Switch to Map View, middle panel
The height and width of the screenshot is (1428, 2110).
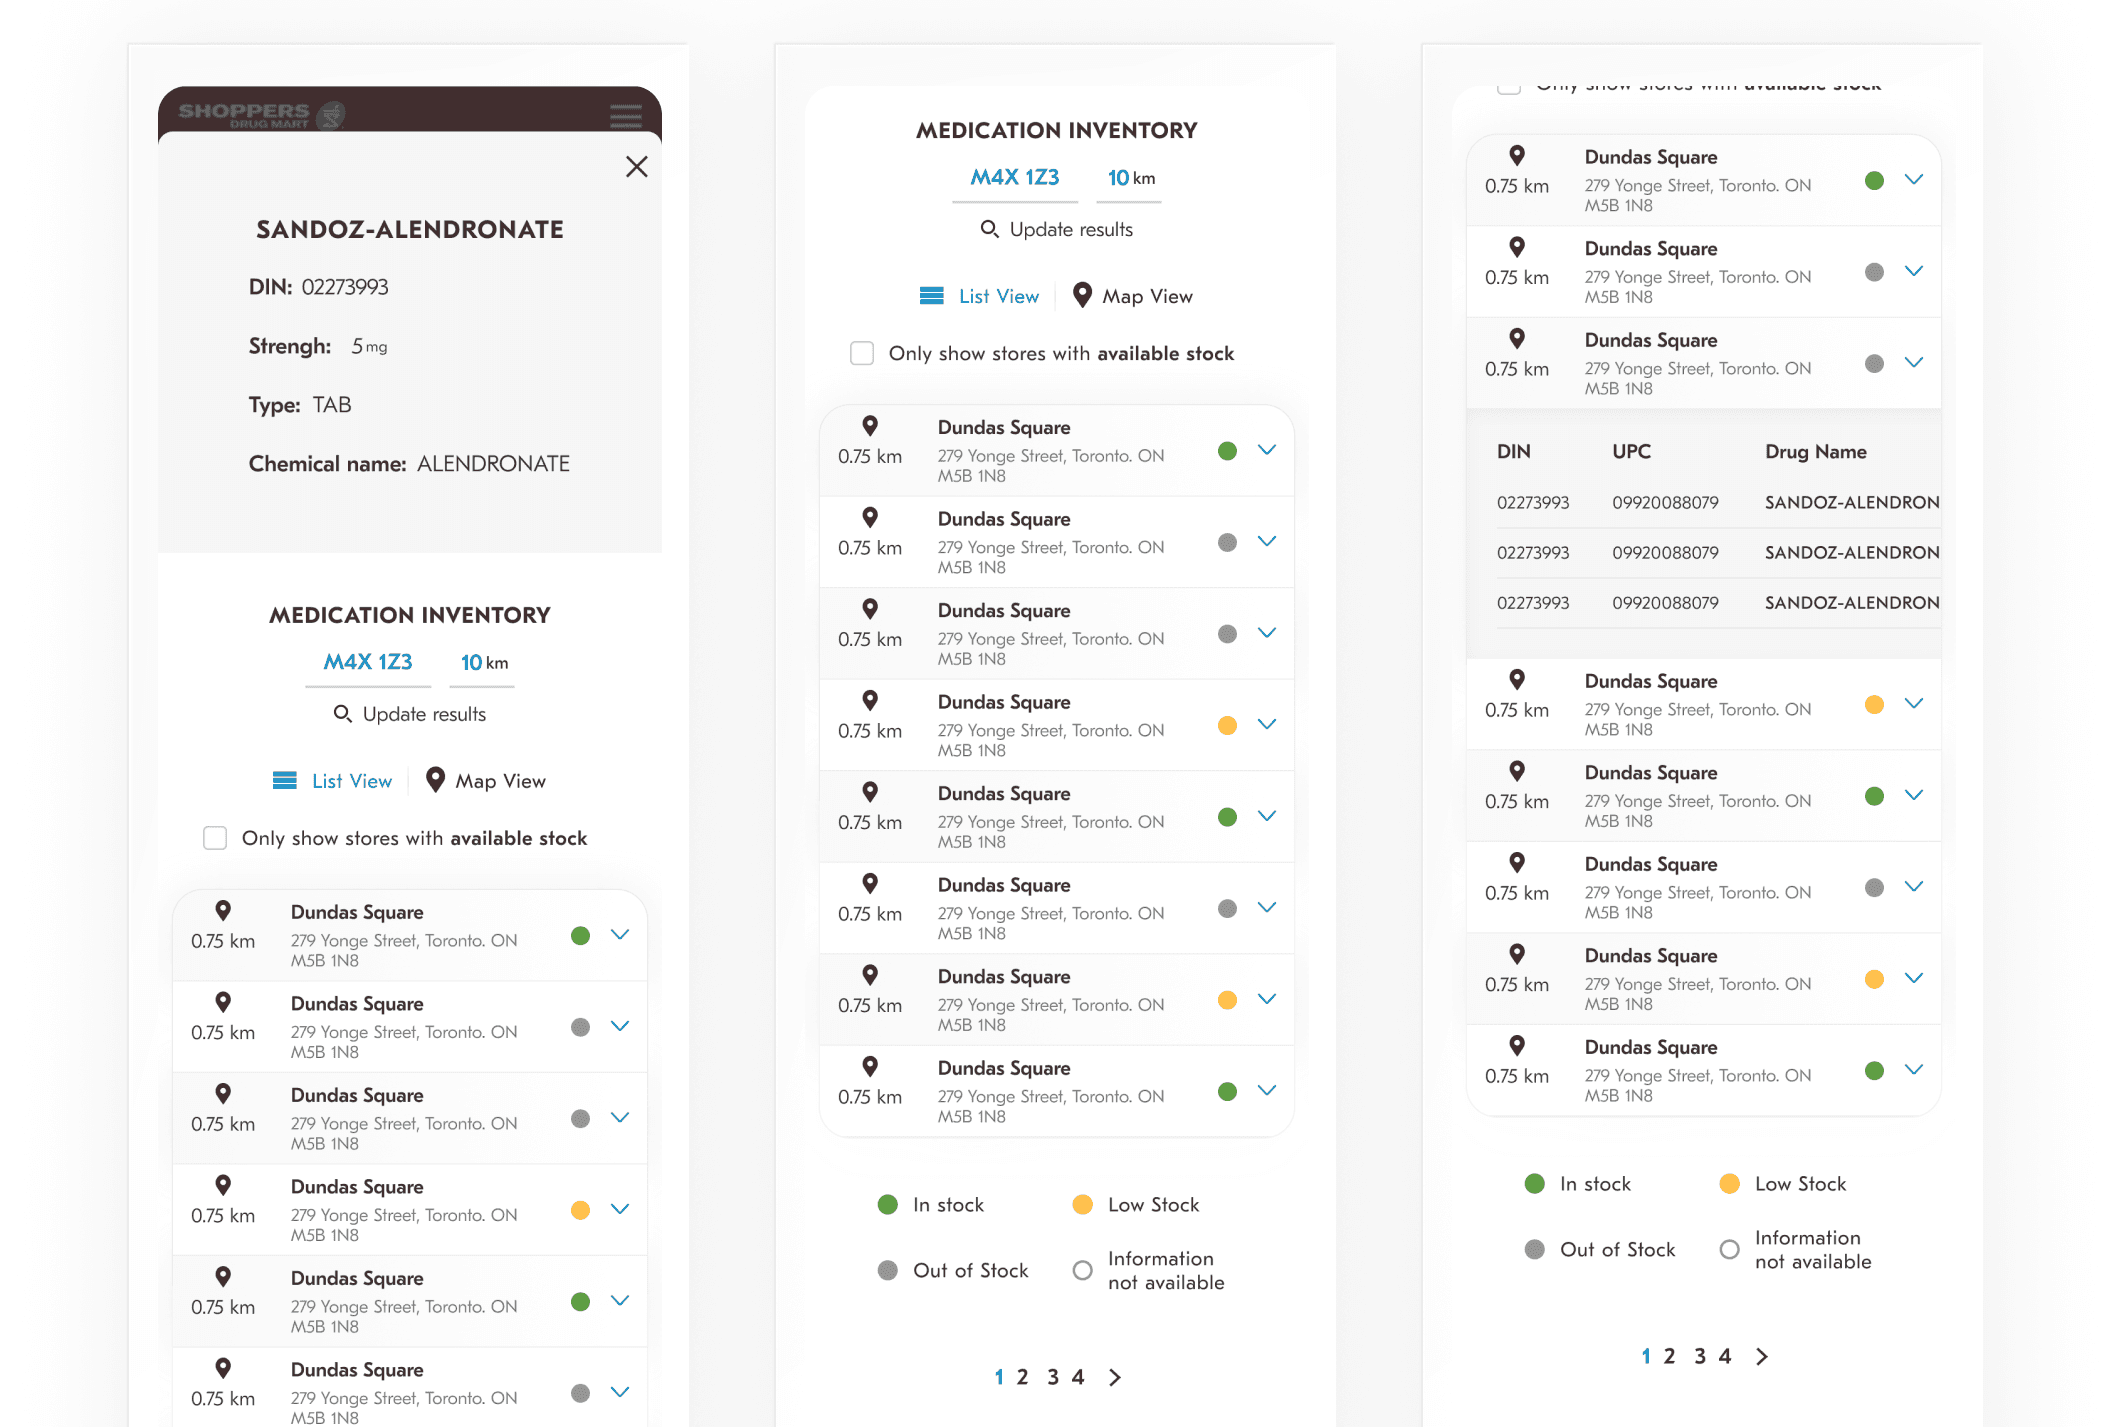click(1133, 296)
